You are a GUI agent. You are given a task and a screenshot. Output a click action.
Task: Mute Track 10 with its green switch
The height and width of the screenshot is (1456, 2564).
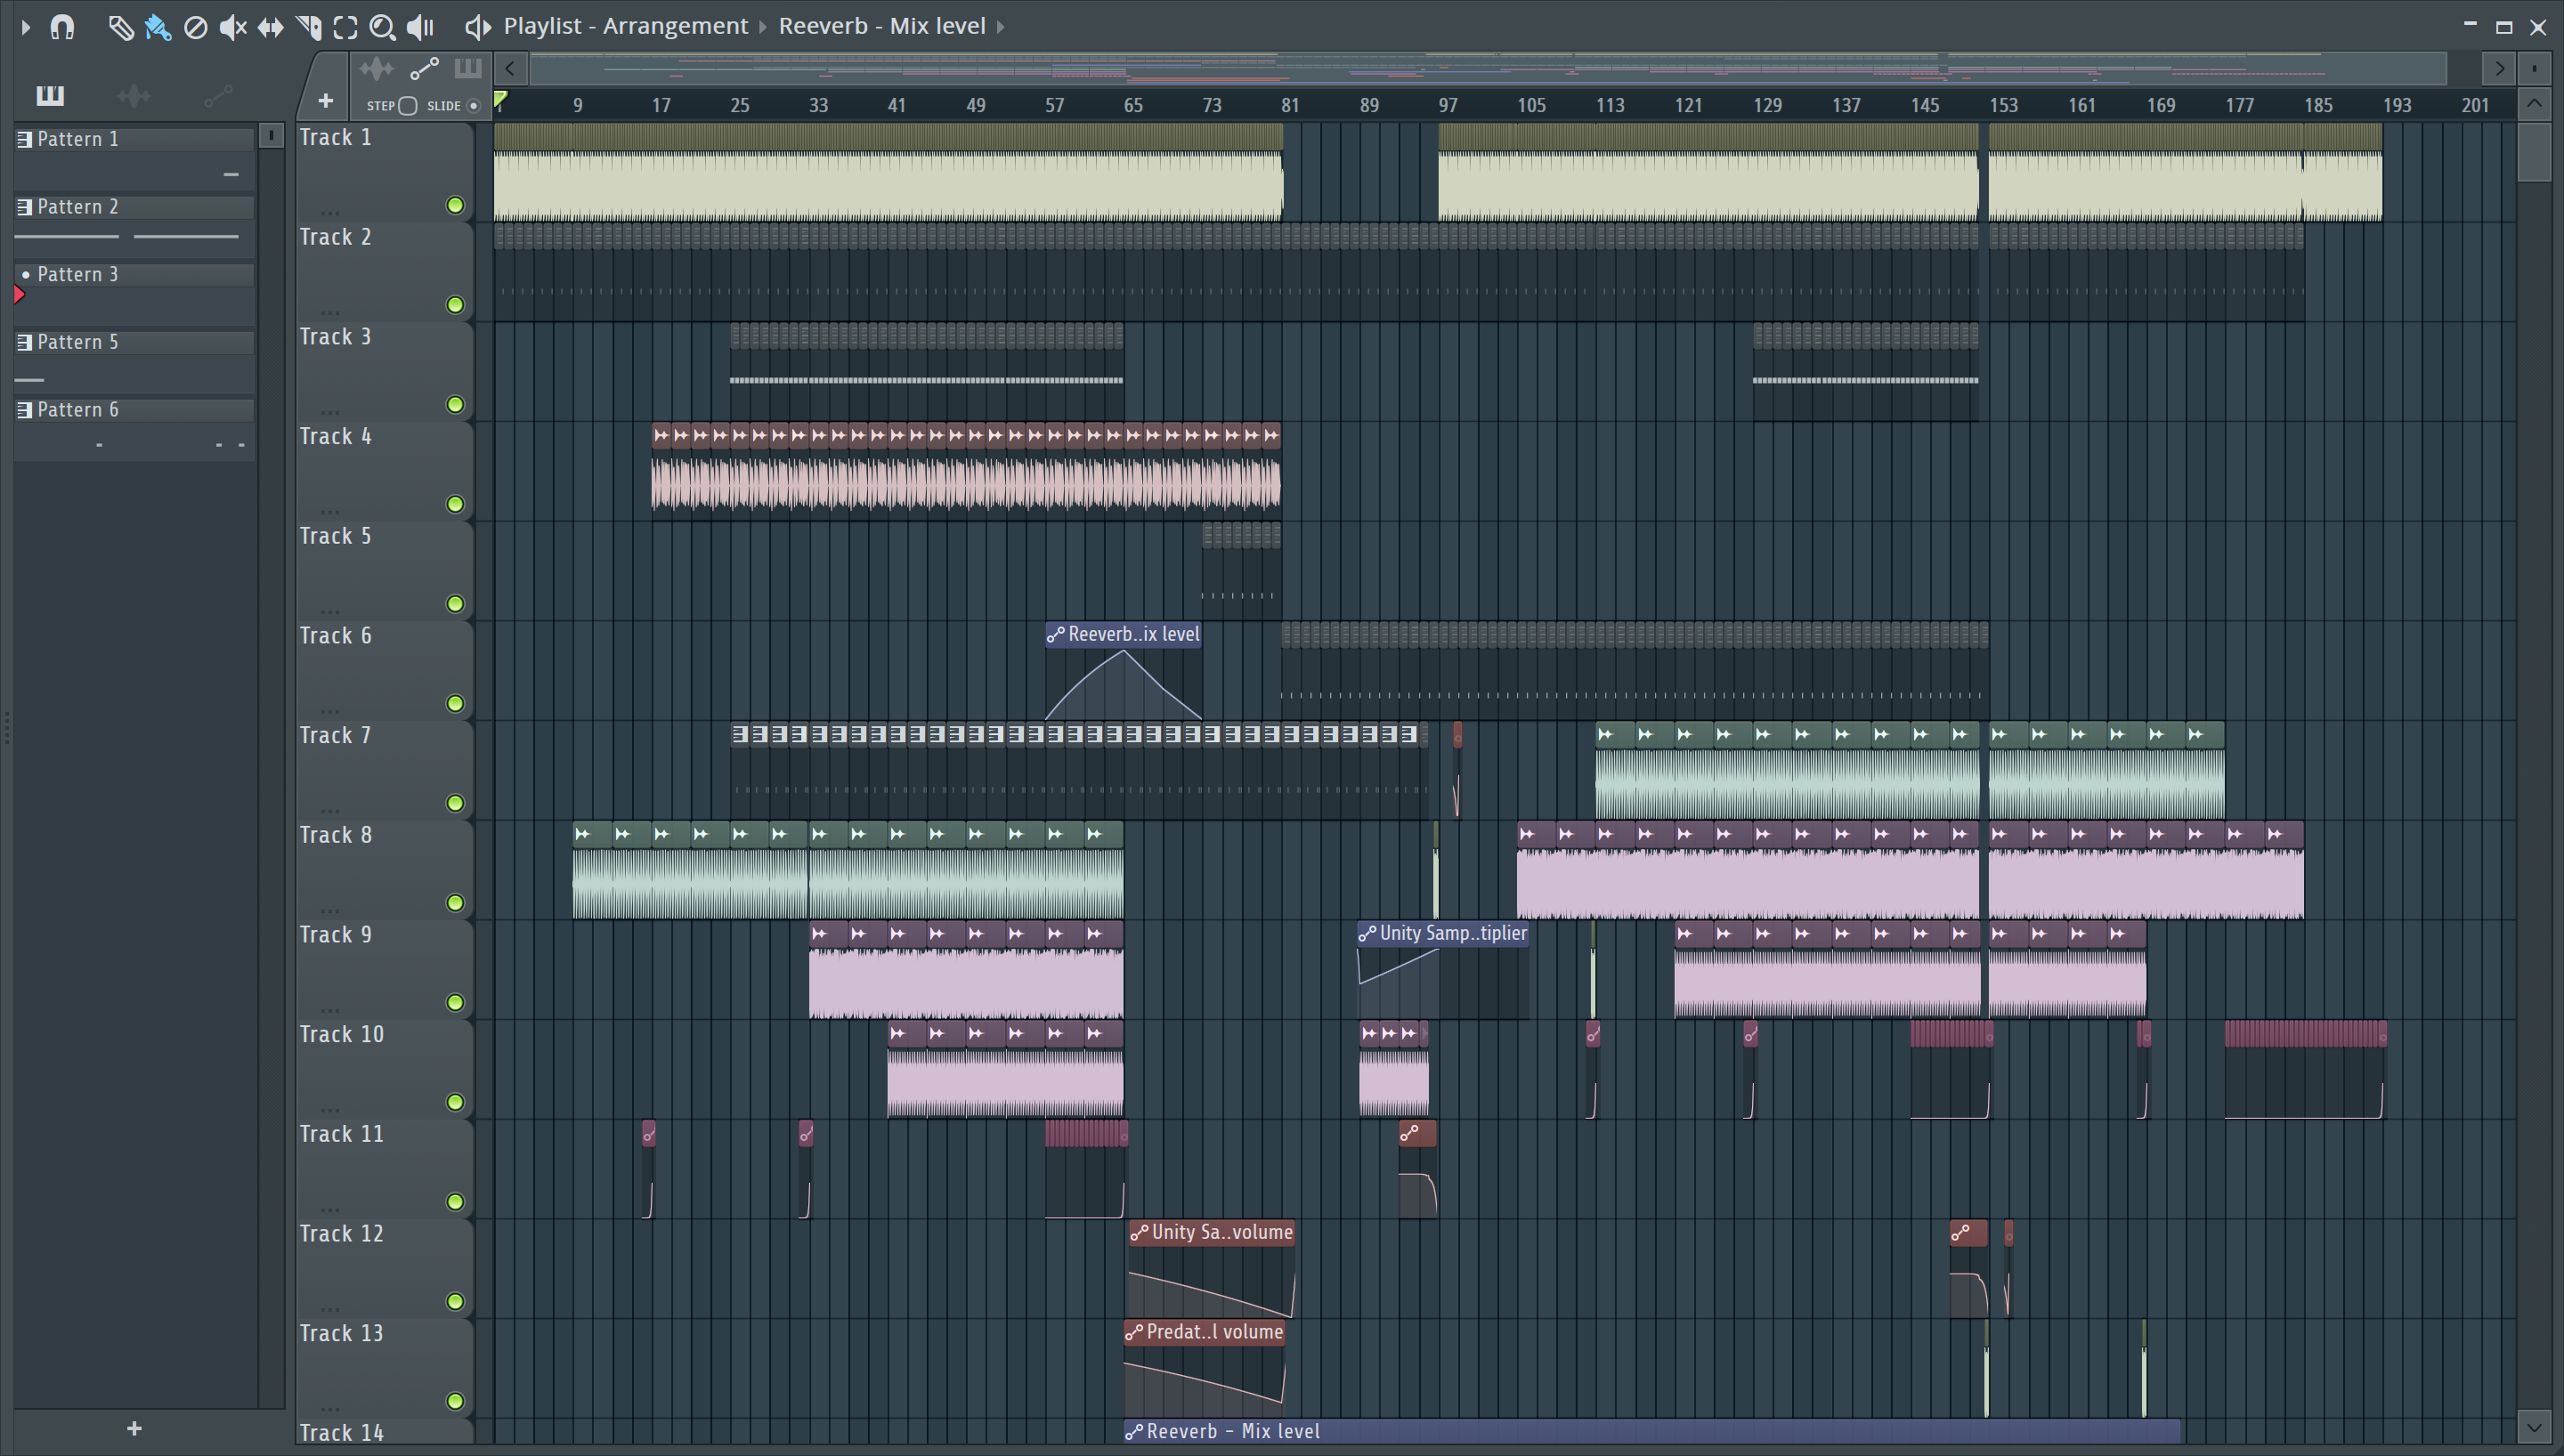[455, 1102]
